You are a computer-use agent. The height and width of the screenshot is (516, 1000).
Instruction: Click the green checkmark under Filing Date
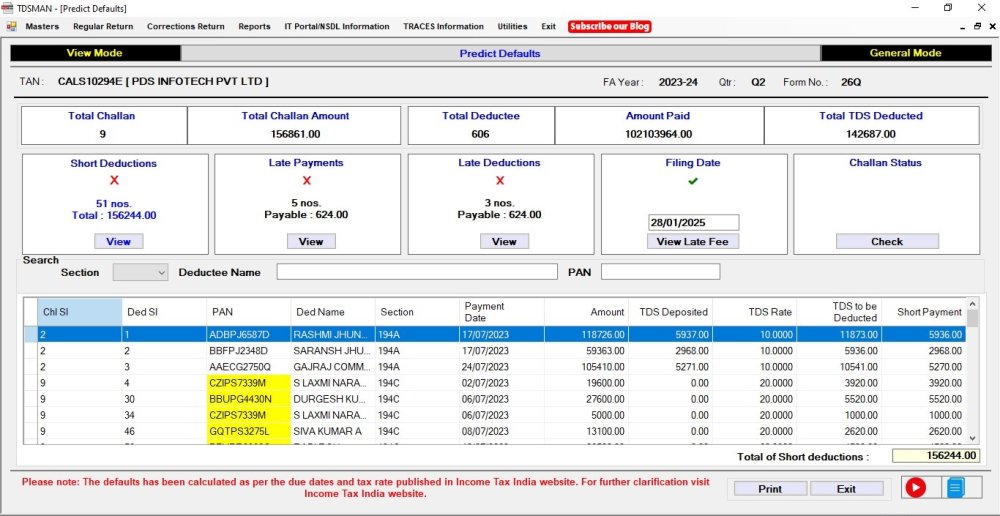693,181
